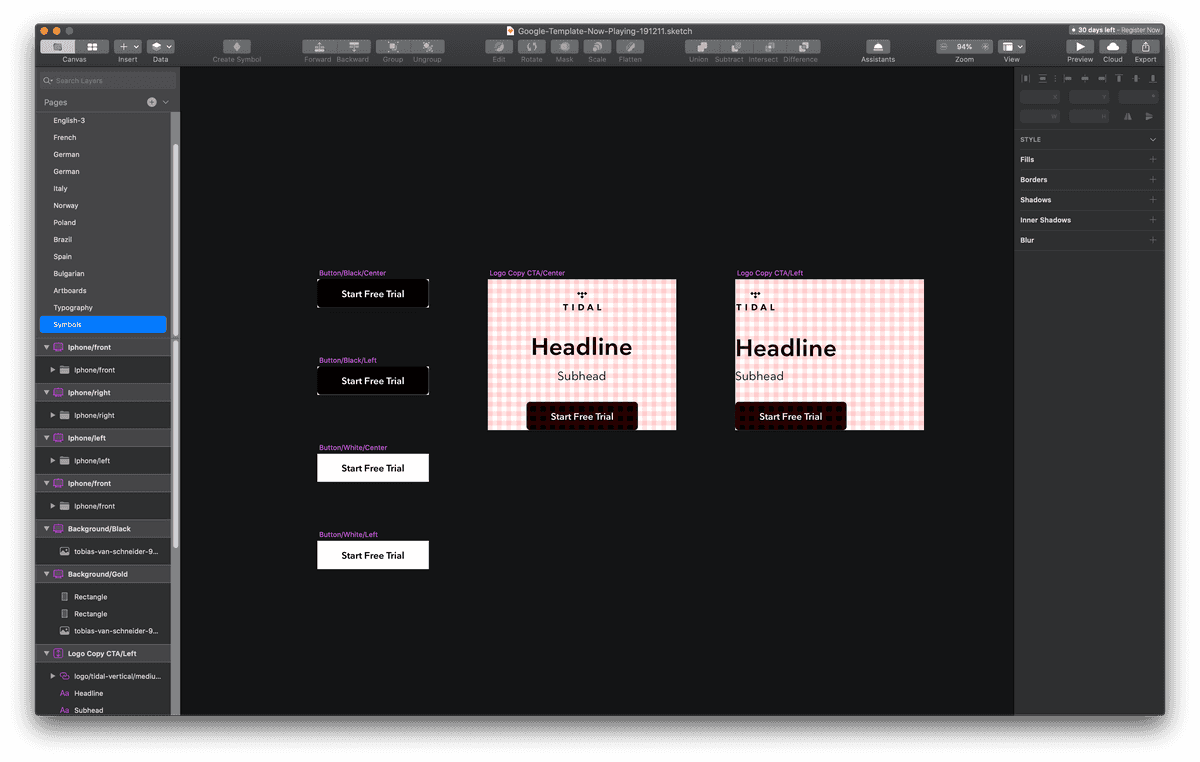Click the Subtract boolean icon
1200x762 pixels.
click(x=736, y=47)
